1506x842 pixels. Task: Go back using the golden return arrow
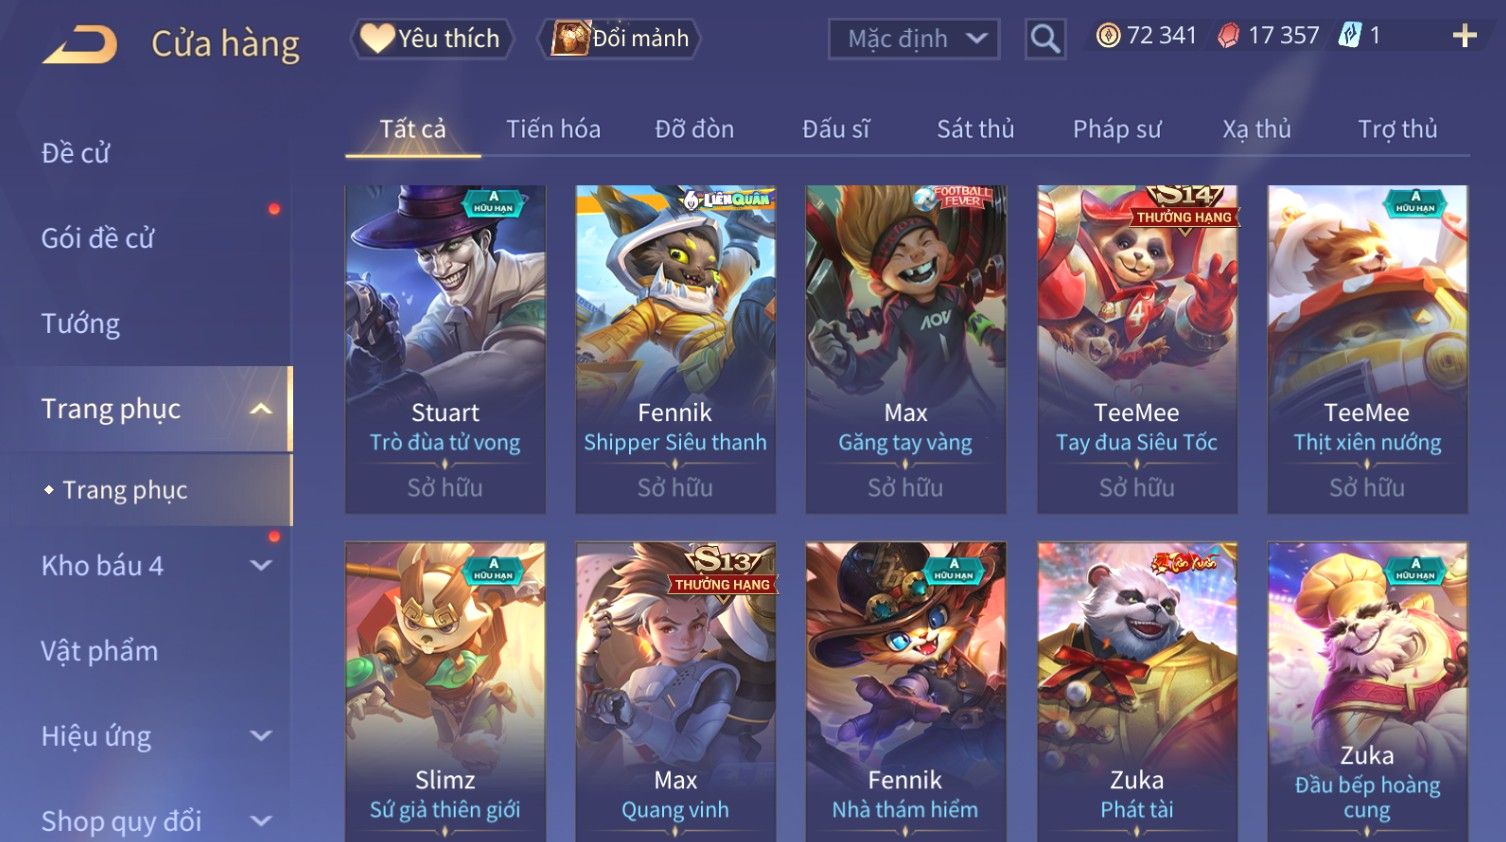pyautogui.click(x=80, y=45)
